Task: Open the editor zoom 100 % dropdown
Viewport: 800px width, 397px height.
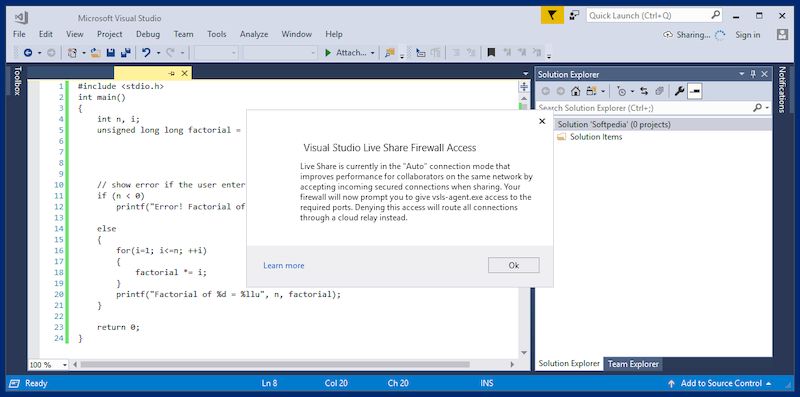Action: point(65,365)
